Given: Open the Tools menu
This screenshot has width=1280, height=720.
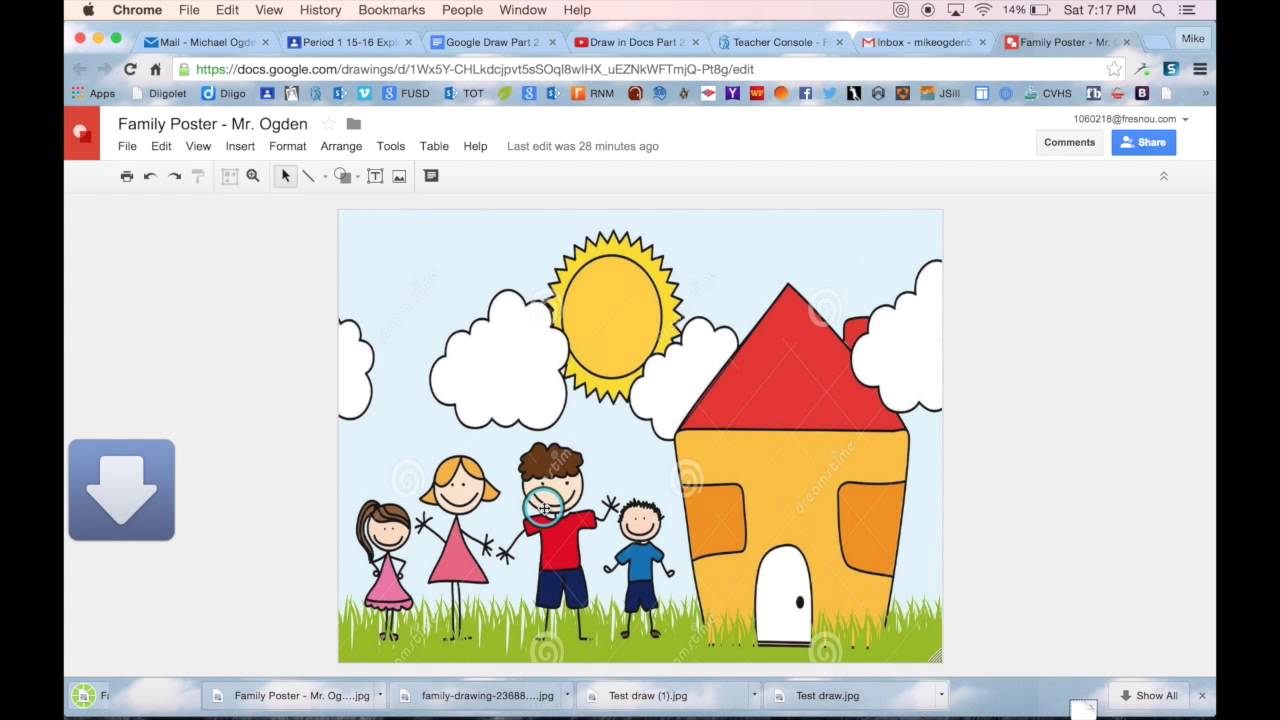Looking at the screenshot, I should click(x=391, y=146).
